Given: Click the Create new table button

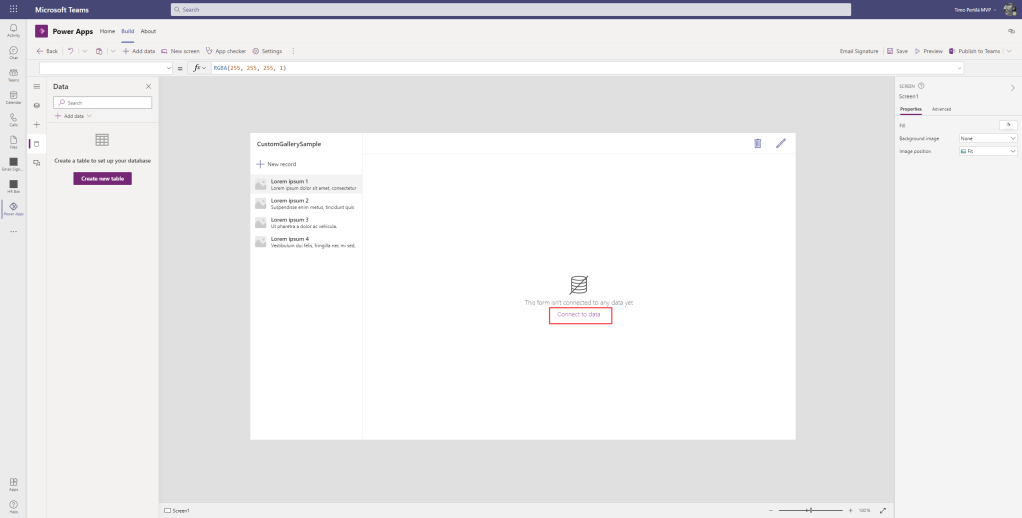Looking at the screenshot, I should point(102,178).
